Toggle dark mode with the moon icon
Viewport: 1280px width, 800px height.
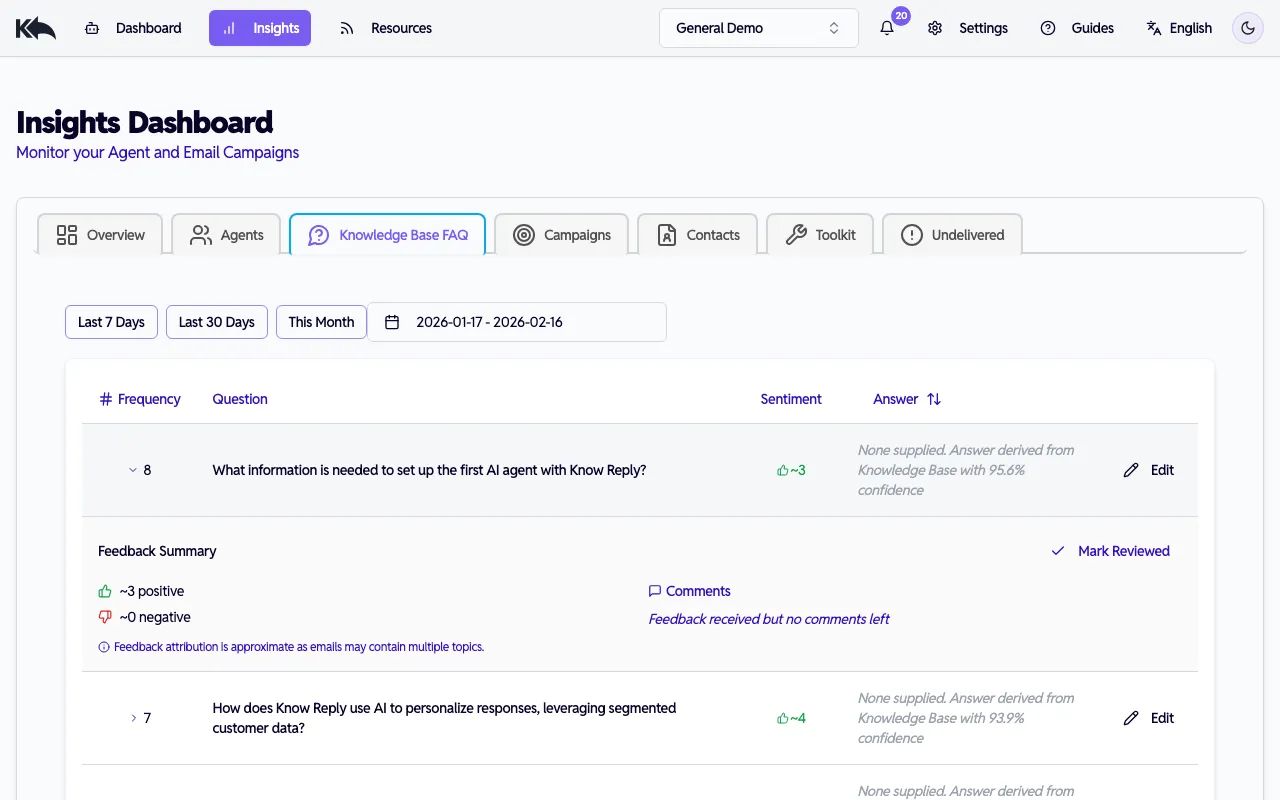click(x=1247, y=28)
